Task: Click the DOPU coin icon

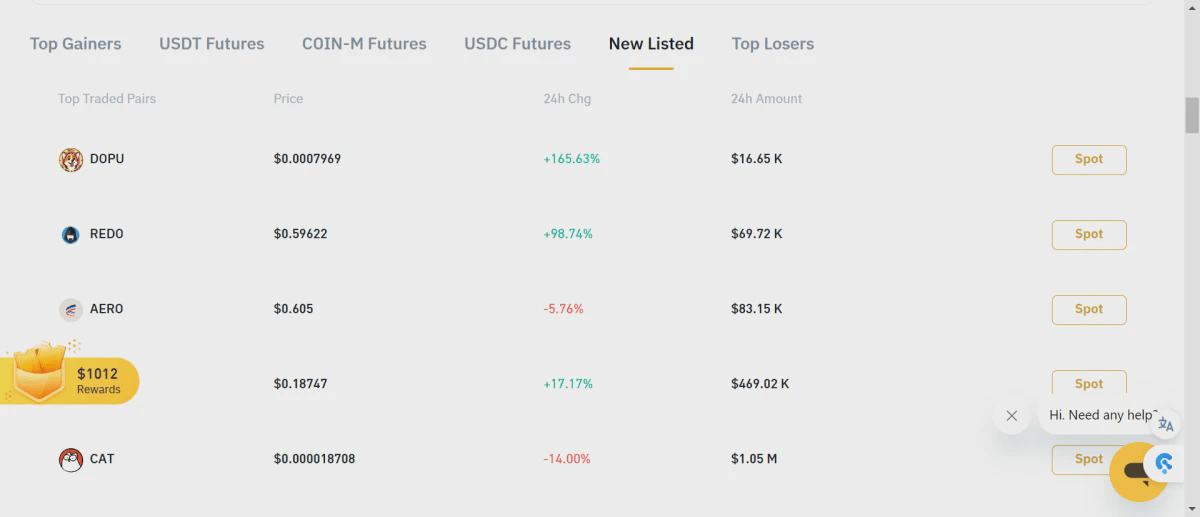Action: [70, 160]
